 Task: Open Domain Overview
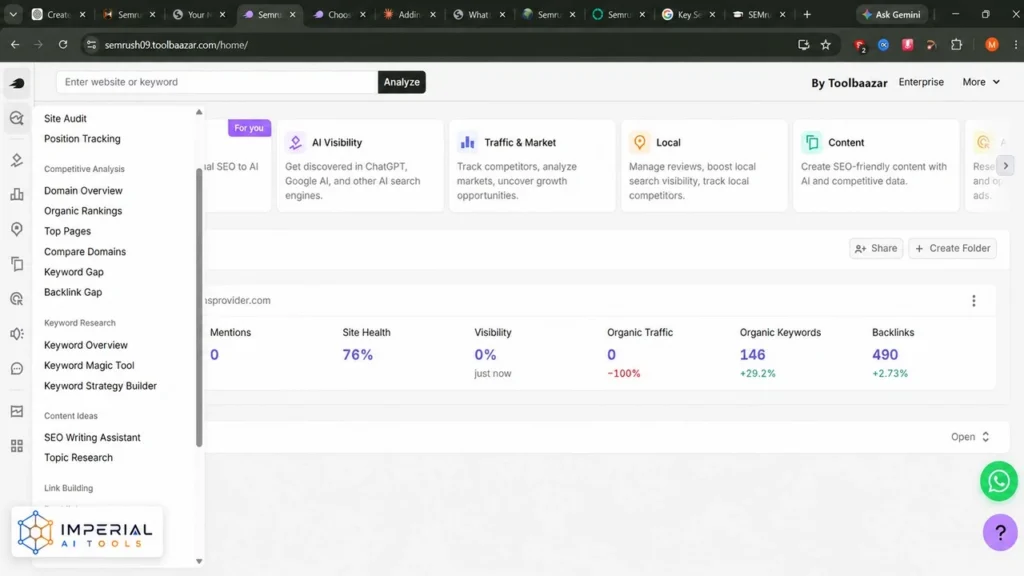pyautogui.click(x=83, y=191)
